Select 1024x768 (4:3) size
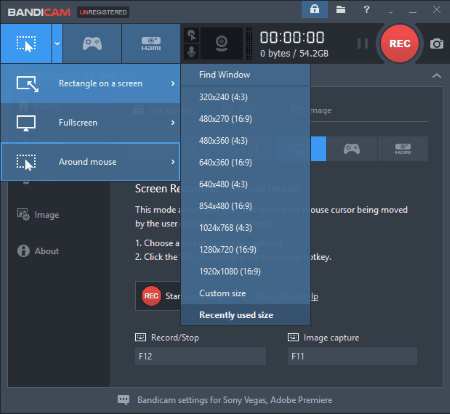450x414 pixels. coord(245,228)
